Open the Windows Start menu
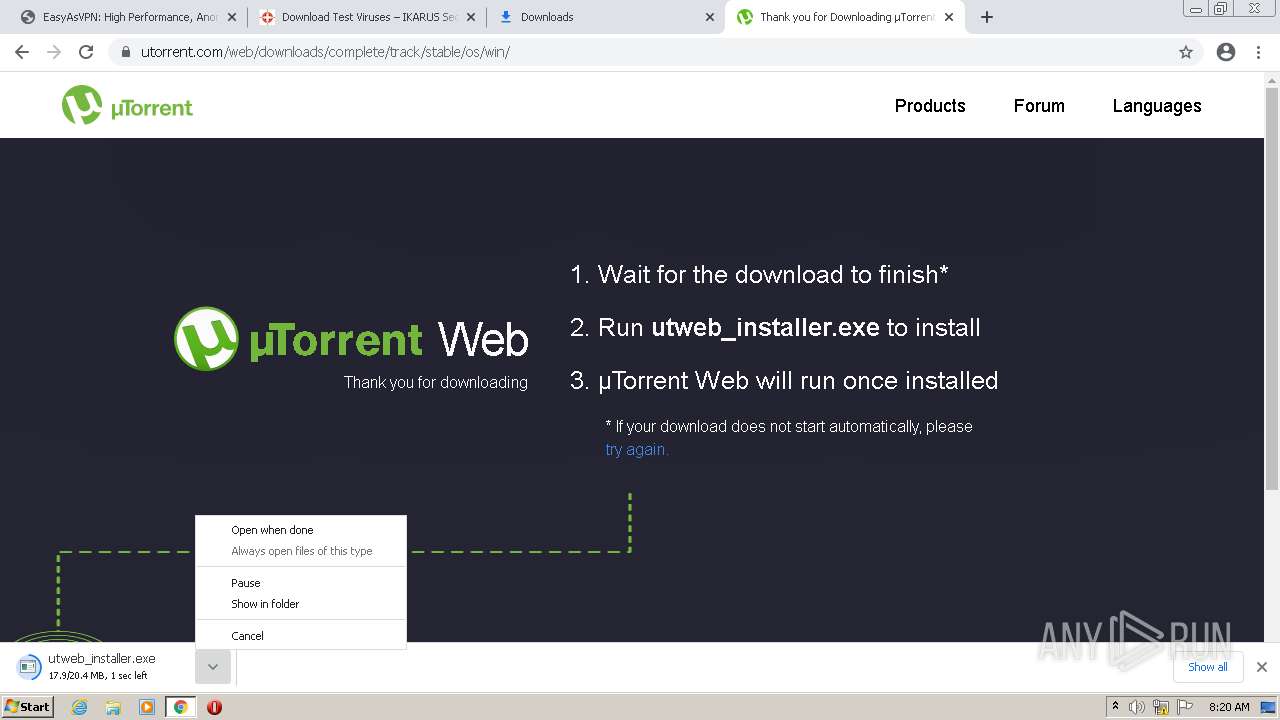The width and height of the screenshot is (1280, 720). pos(28,707)
